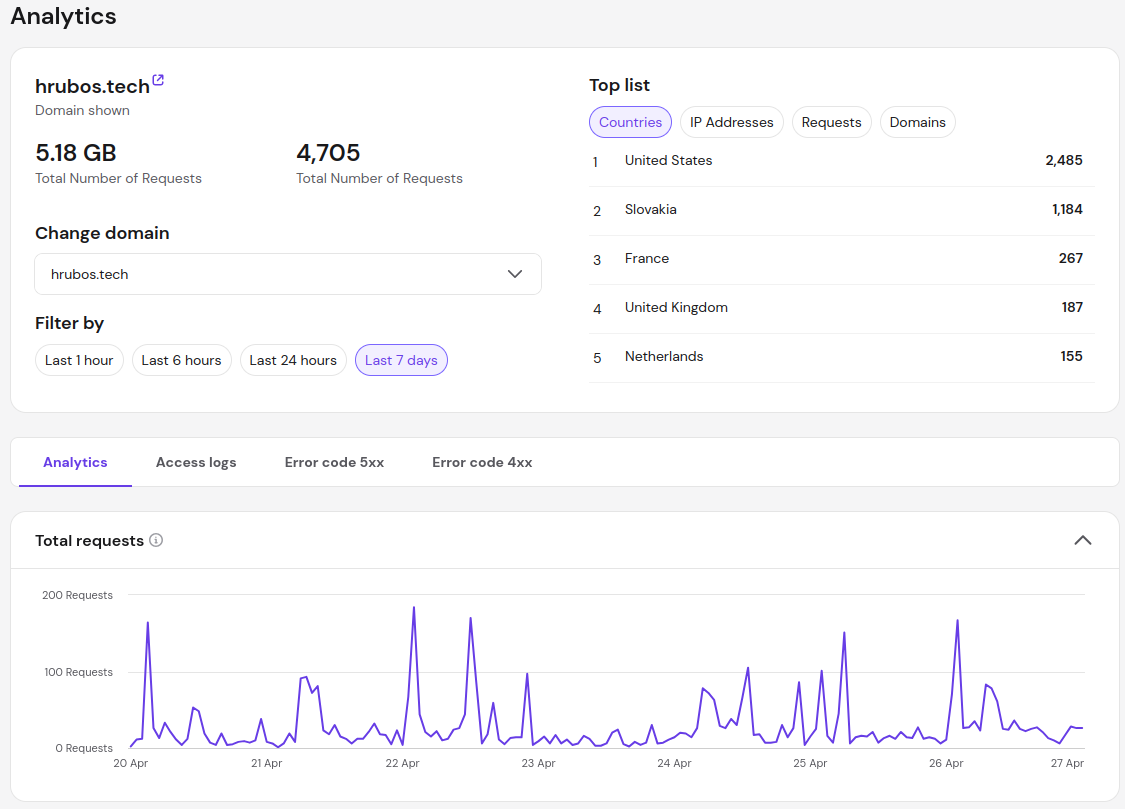
Task: Filter by Last 1 hour
Action: 79,360
